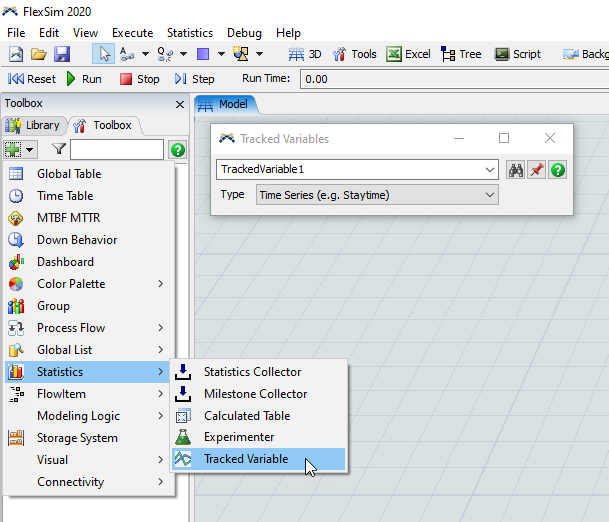Choose Down Behavior menu entry
This screenshot has height=522, width=609.
[x=88, y=240]
